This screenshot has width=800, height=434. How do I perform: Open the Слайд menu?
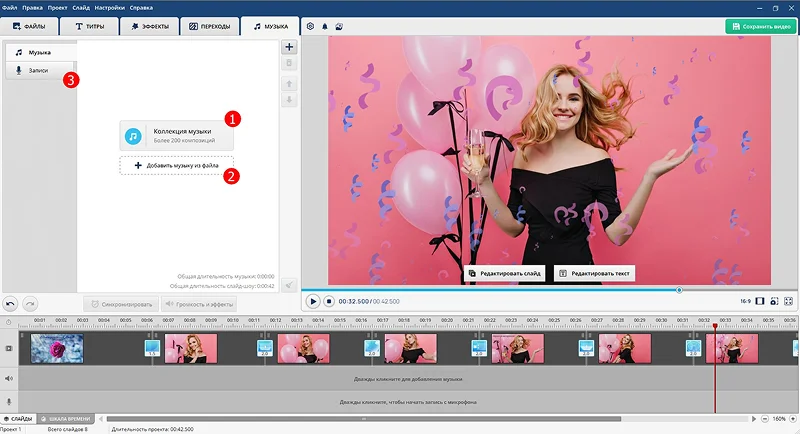81,8
